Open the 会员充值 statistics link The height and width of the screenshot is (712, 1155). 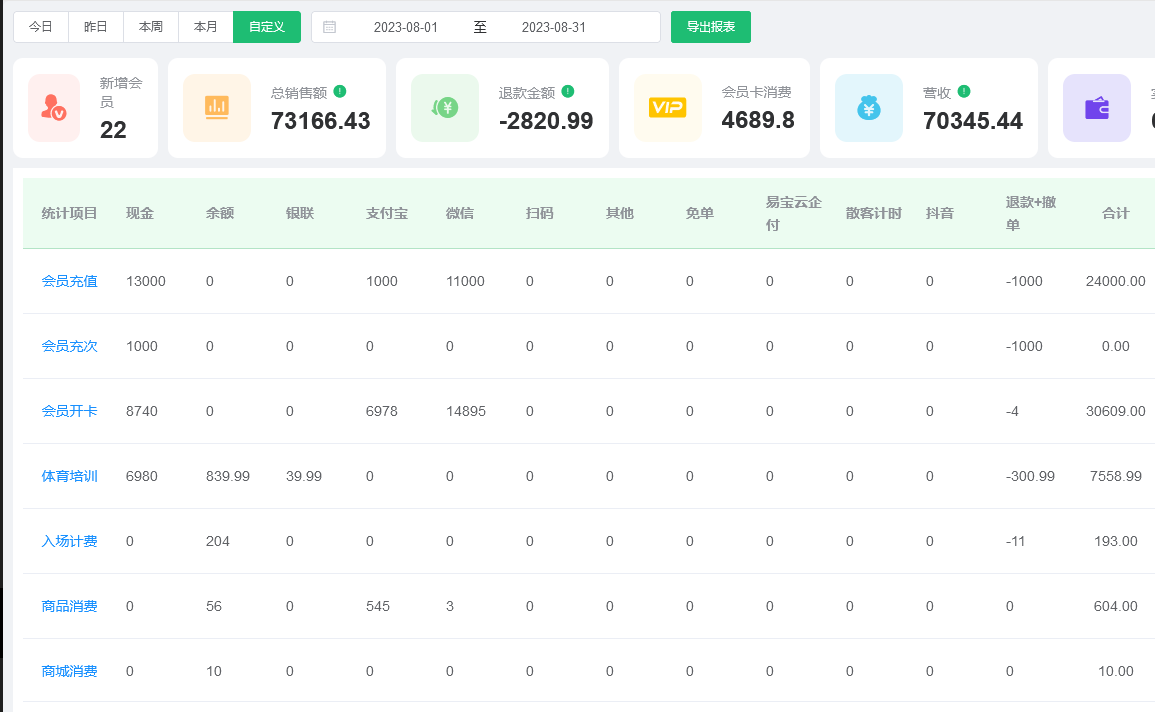[68, 281]
